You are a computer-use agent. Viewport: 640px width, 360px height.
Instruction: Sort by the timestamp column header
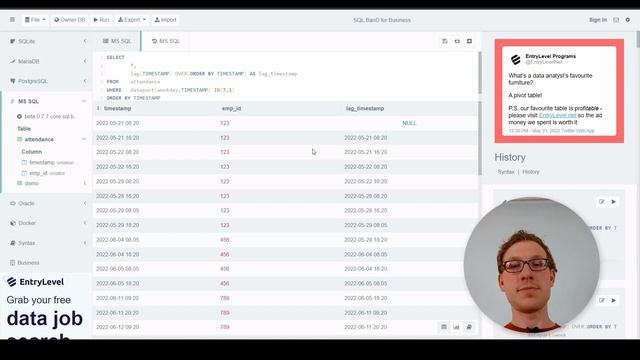point(118,109)
